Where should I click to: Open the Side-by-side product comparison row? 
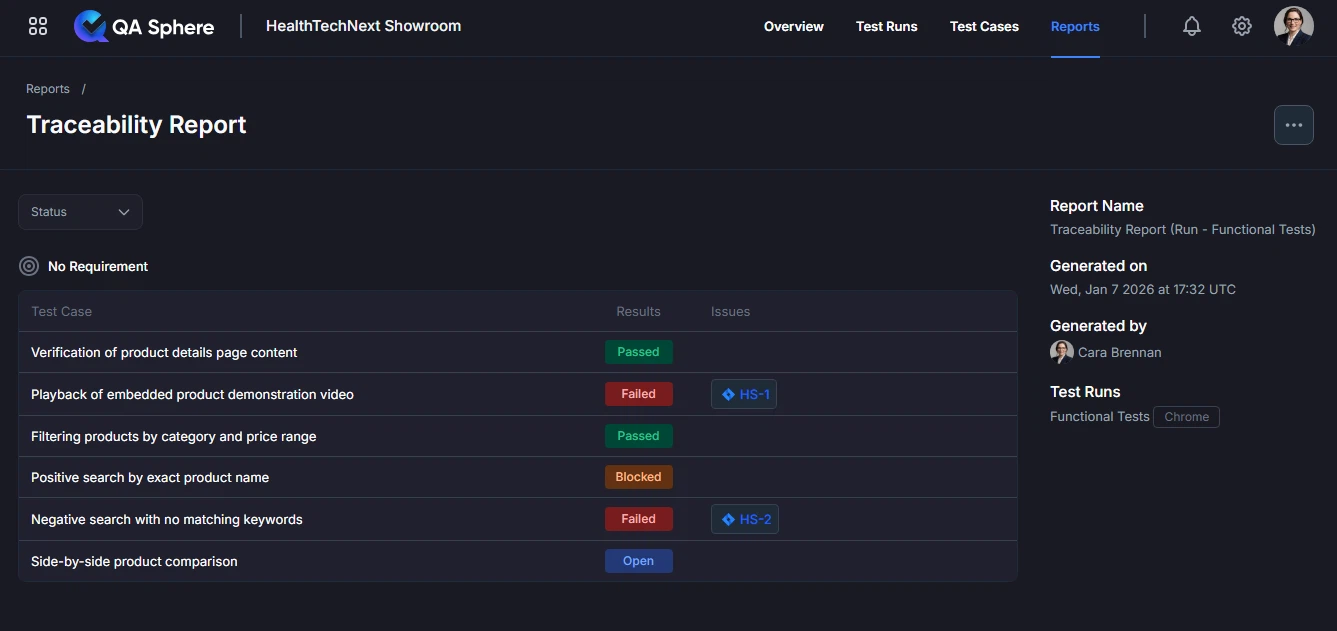[x=134, y=561]
